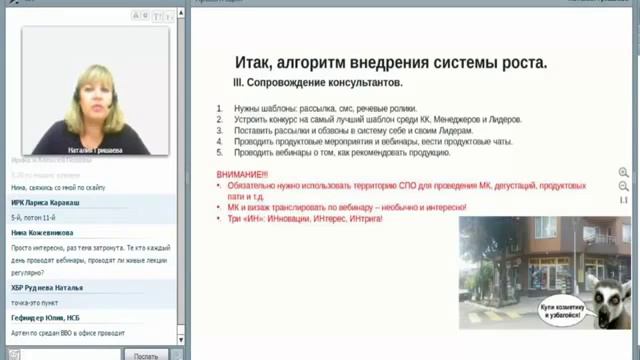Click red heading 'ВНИМАНИЕ!!!'

(x=242, y=175)
